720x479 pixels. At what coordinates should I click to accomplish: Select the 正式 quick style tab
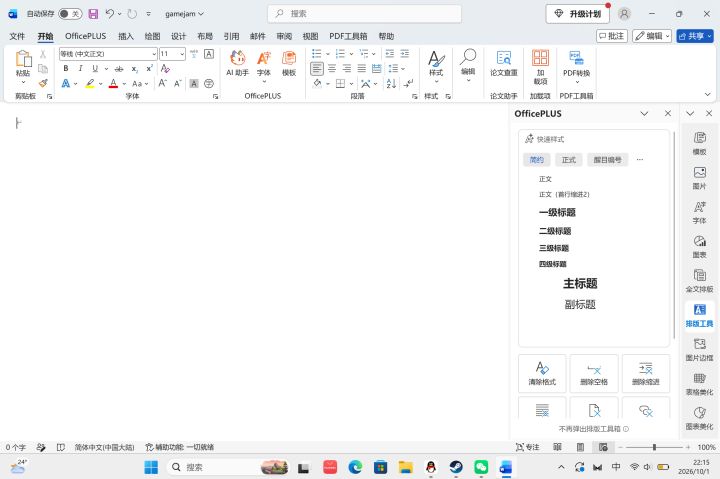[568, 160]
